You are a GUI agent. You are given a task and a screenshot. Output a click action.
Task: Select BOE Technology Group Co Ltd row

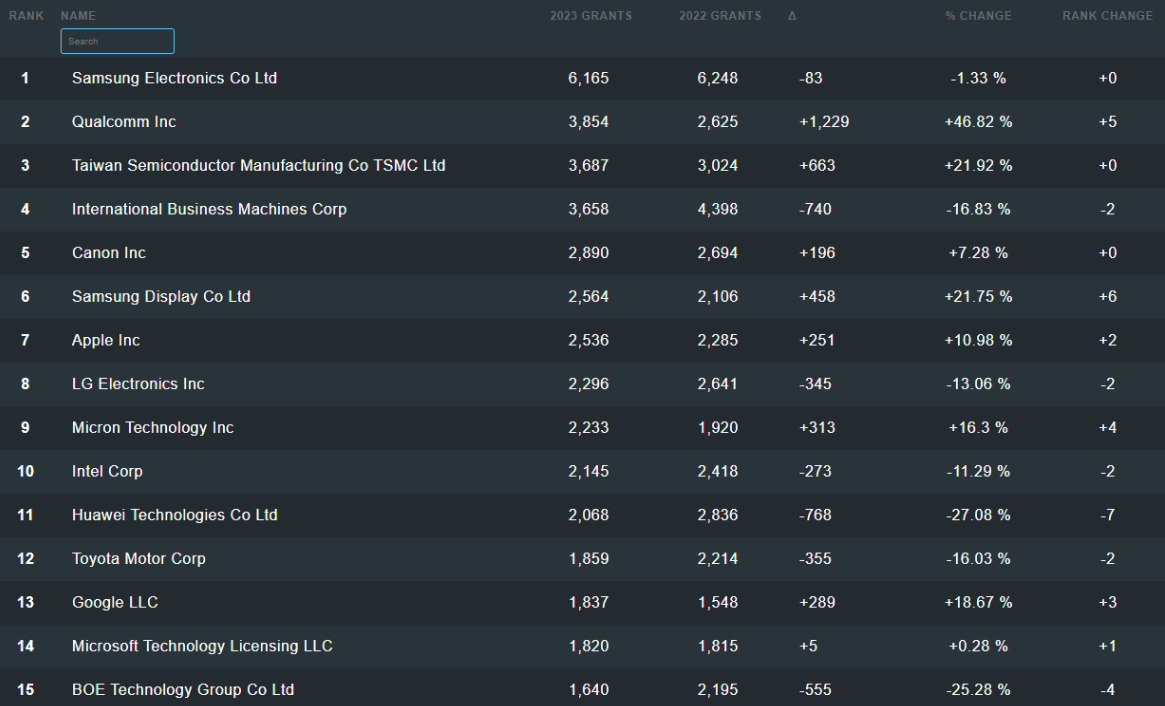pyautogui.click(x=183, y=690)
